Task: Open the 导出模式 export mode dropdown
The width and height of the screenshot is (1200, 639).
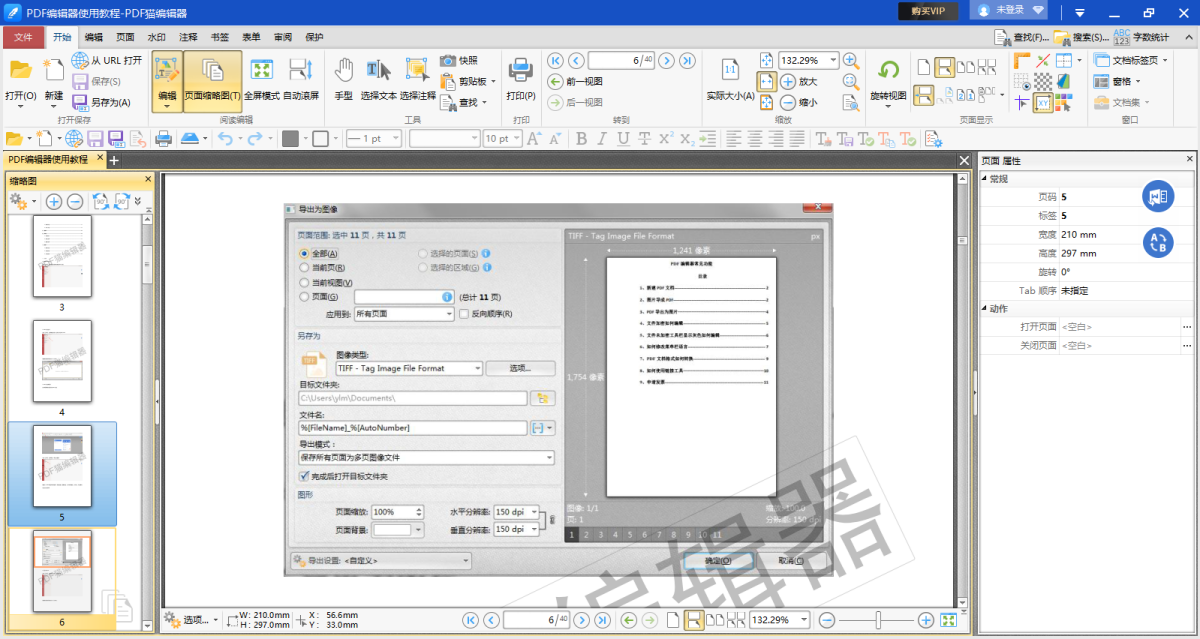Action: 425,457
